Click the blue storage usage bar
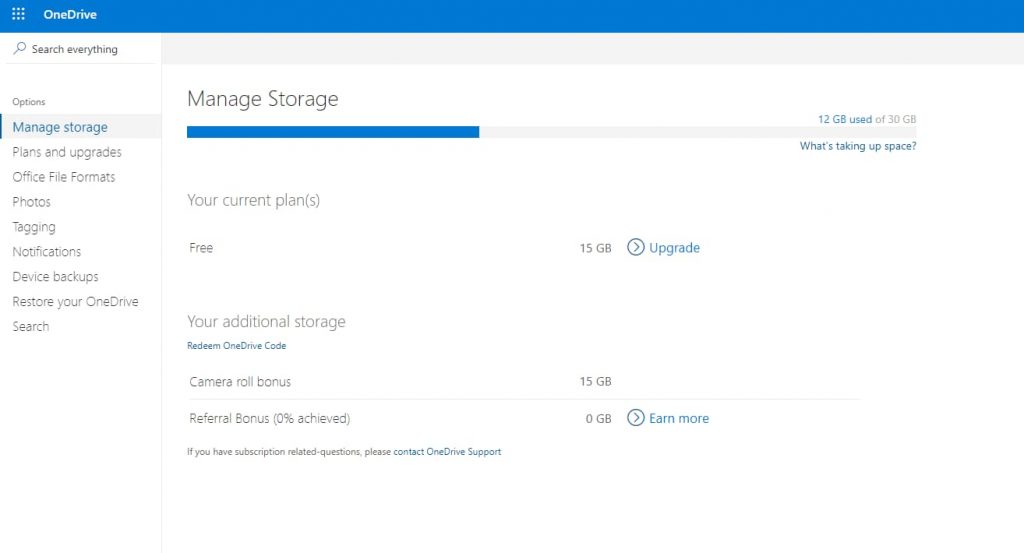Screen dimensions: 1024x553 332,132
